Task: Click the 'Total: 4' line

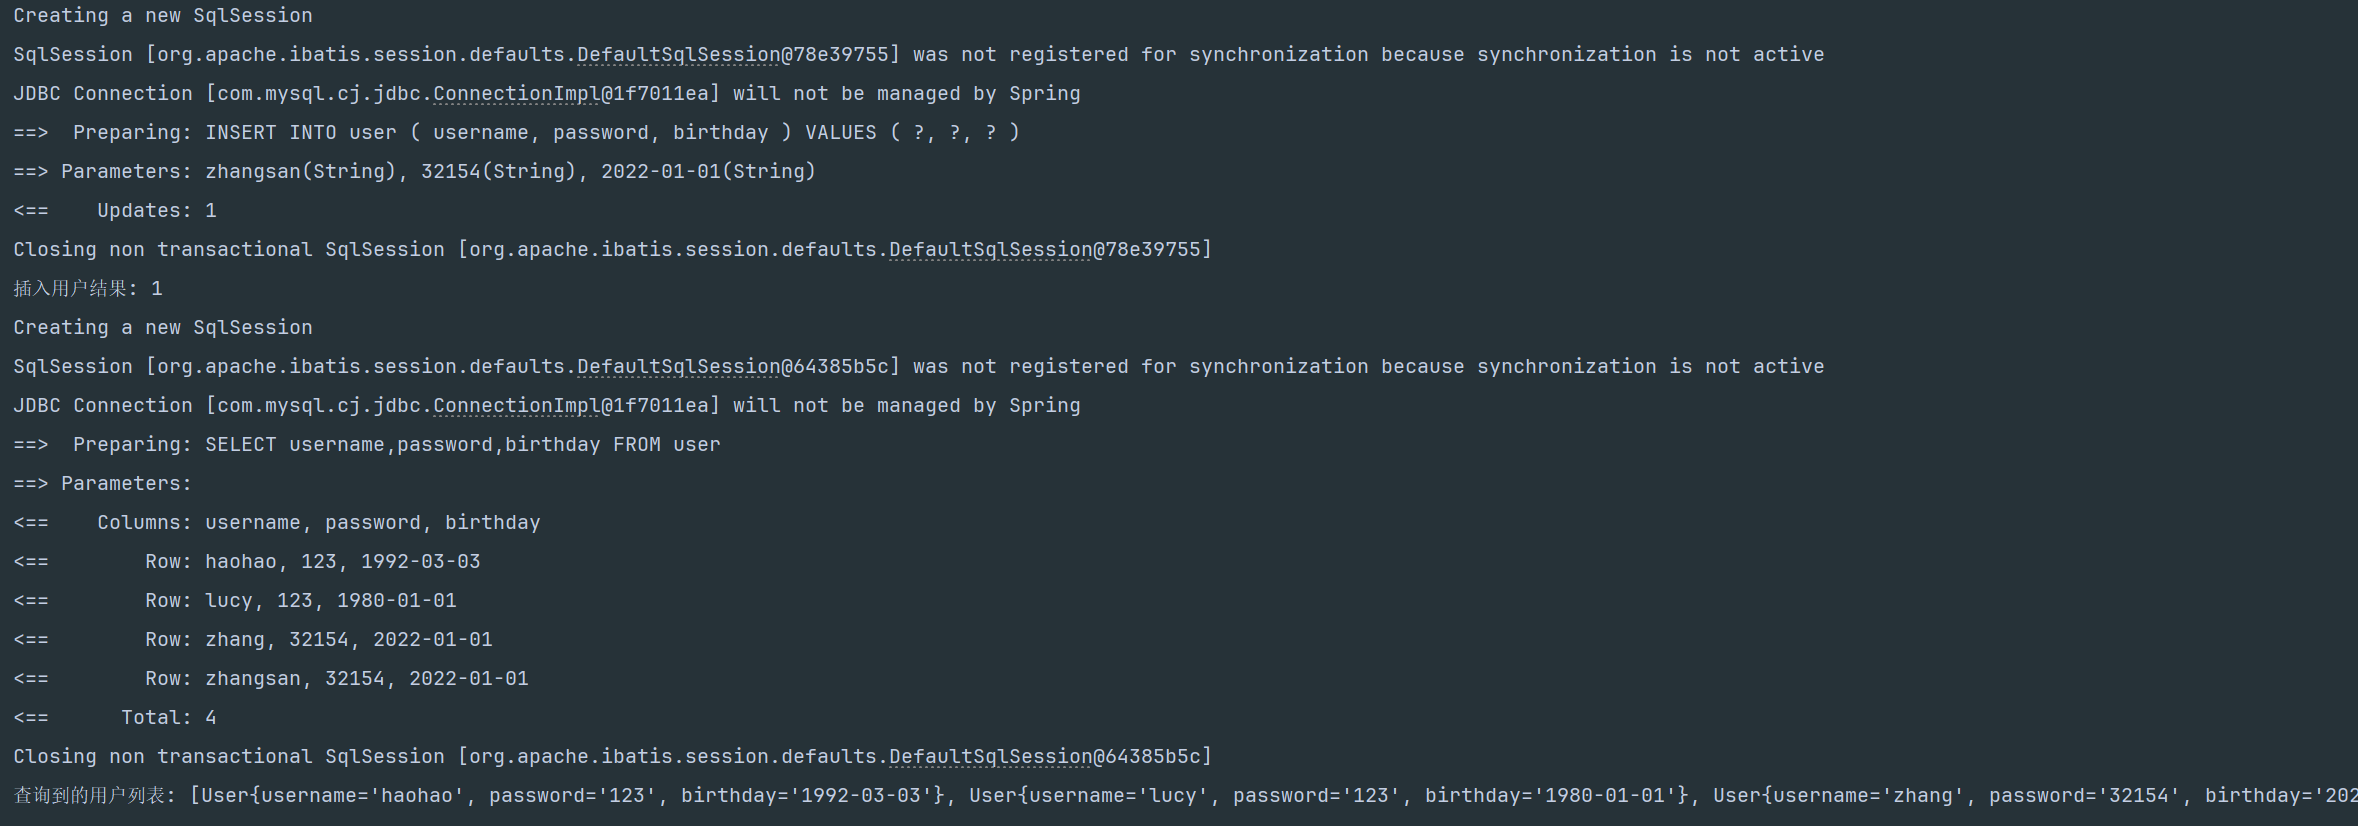Action: [x=168, y=718]
